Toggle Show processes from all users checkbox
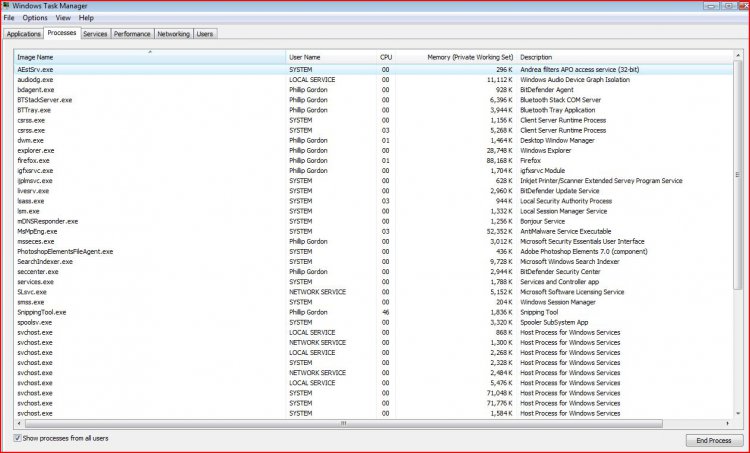750x453 pixels. (x=18, y=438)
